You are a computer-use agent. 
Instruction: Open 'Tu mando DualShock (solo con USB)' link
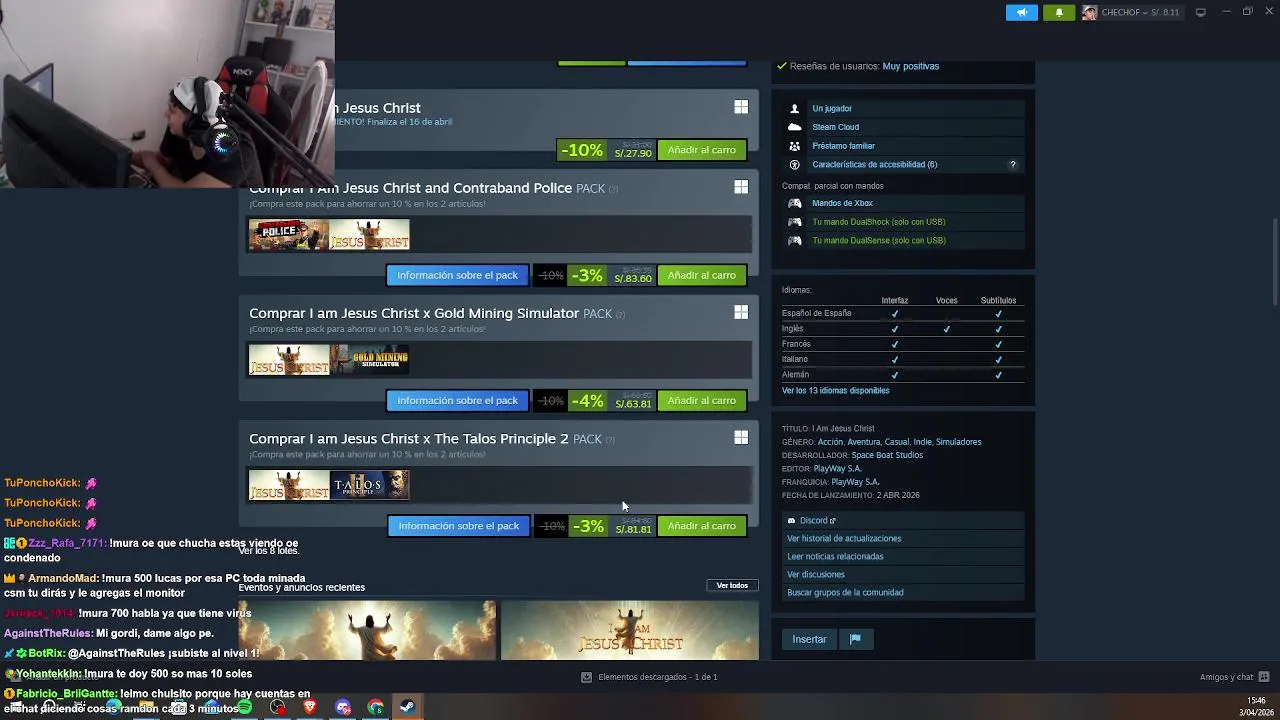click(x=878, y=222)
